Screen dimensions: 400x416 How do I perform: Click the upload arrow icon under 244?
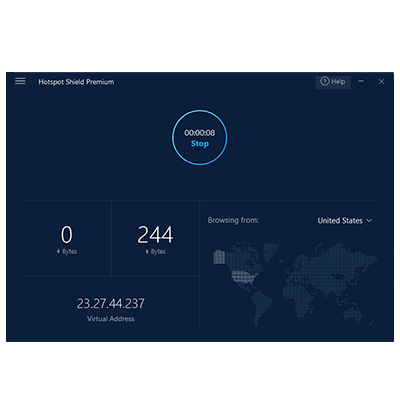[147, 251]
